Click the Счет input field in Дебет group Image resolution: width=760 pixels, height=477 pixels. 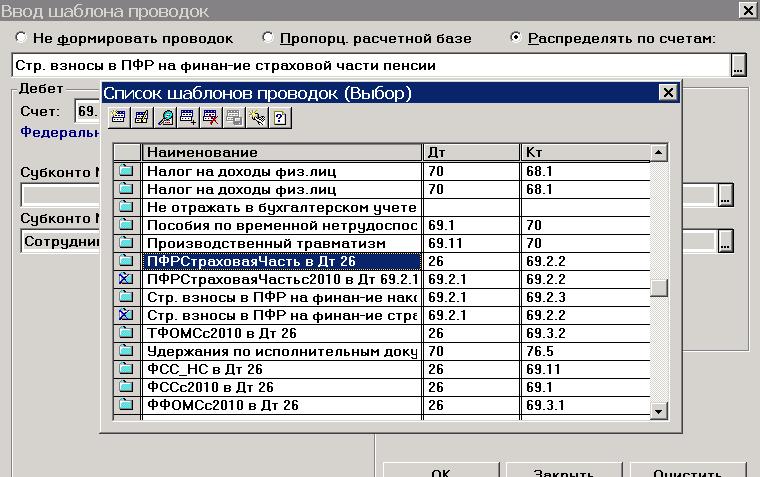click(x=88, y=111)
